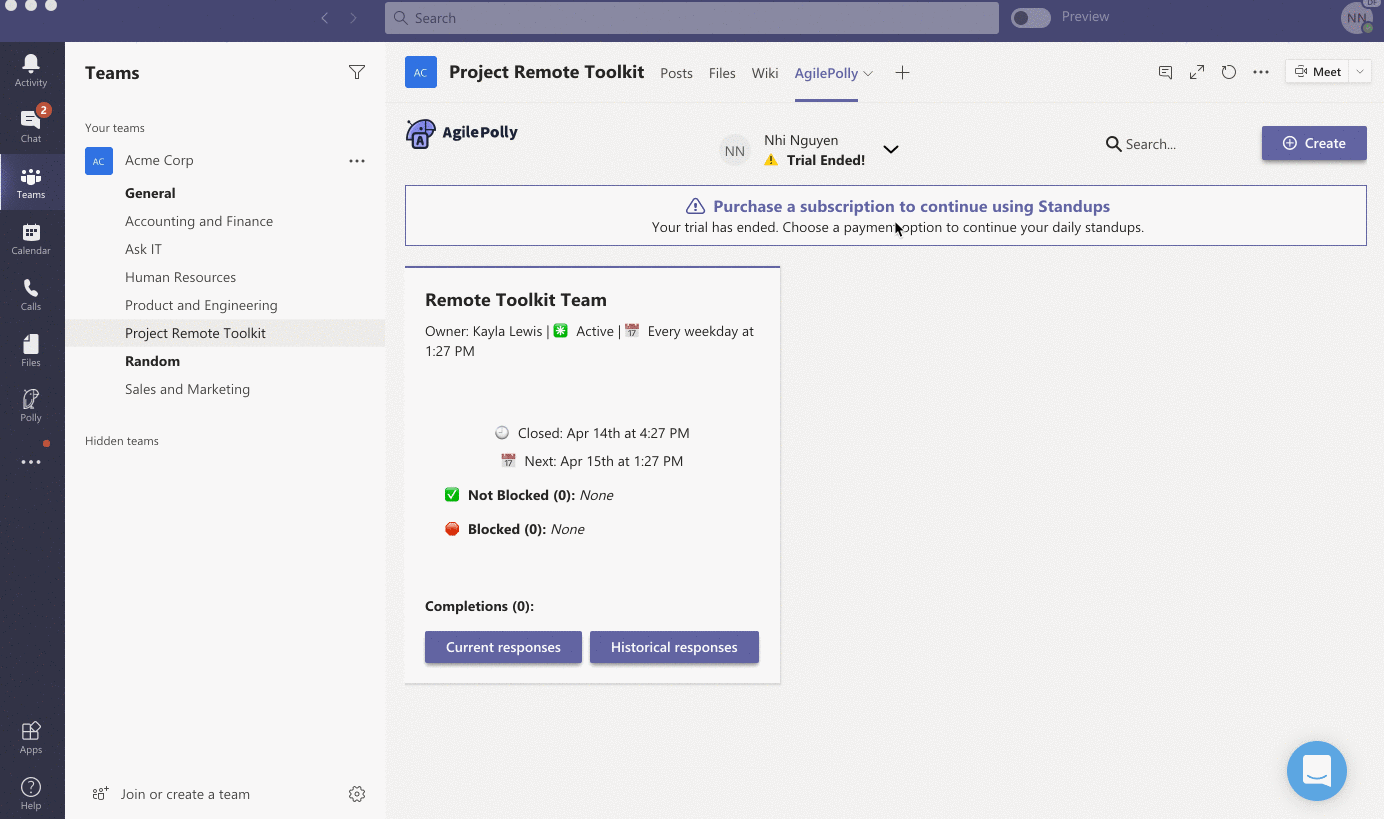
Task: Click Remote Toolkit Team card title
Action: 516,300
